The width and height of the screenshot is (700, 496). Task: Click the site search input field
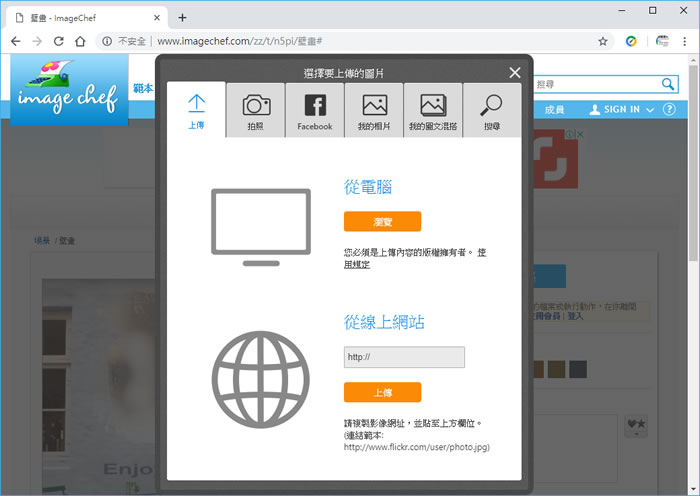[596, 84]
